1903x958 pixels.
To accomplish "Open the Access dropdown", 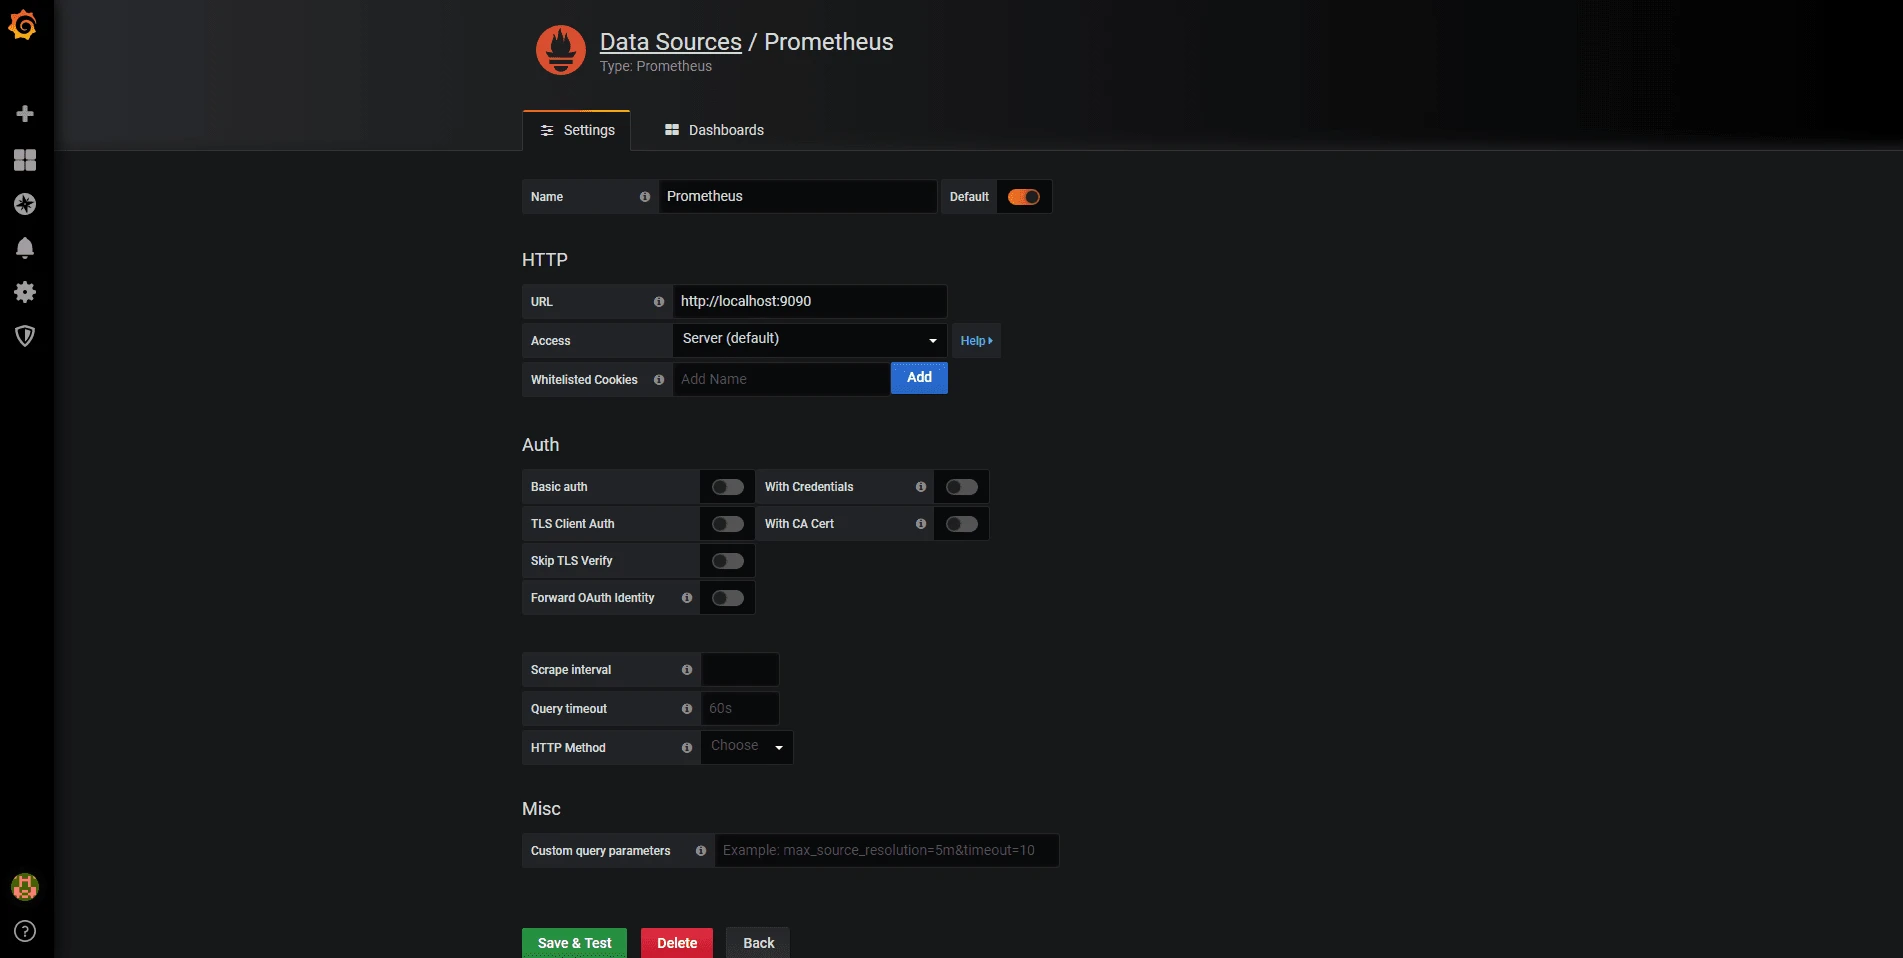I will (x=809, y=340).
